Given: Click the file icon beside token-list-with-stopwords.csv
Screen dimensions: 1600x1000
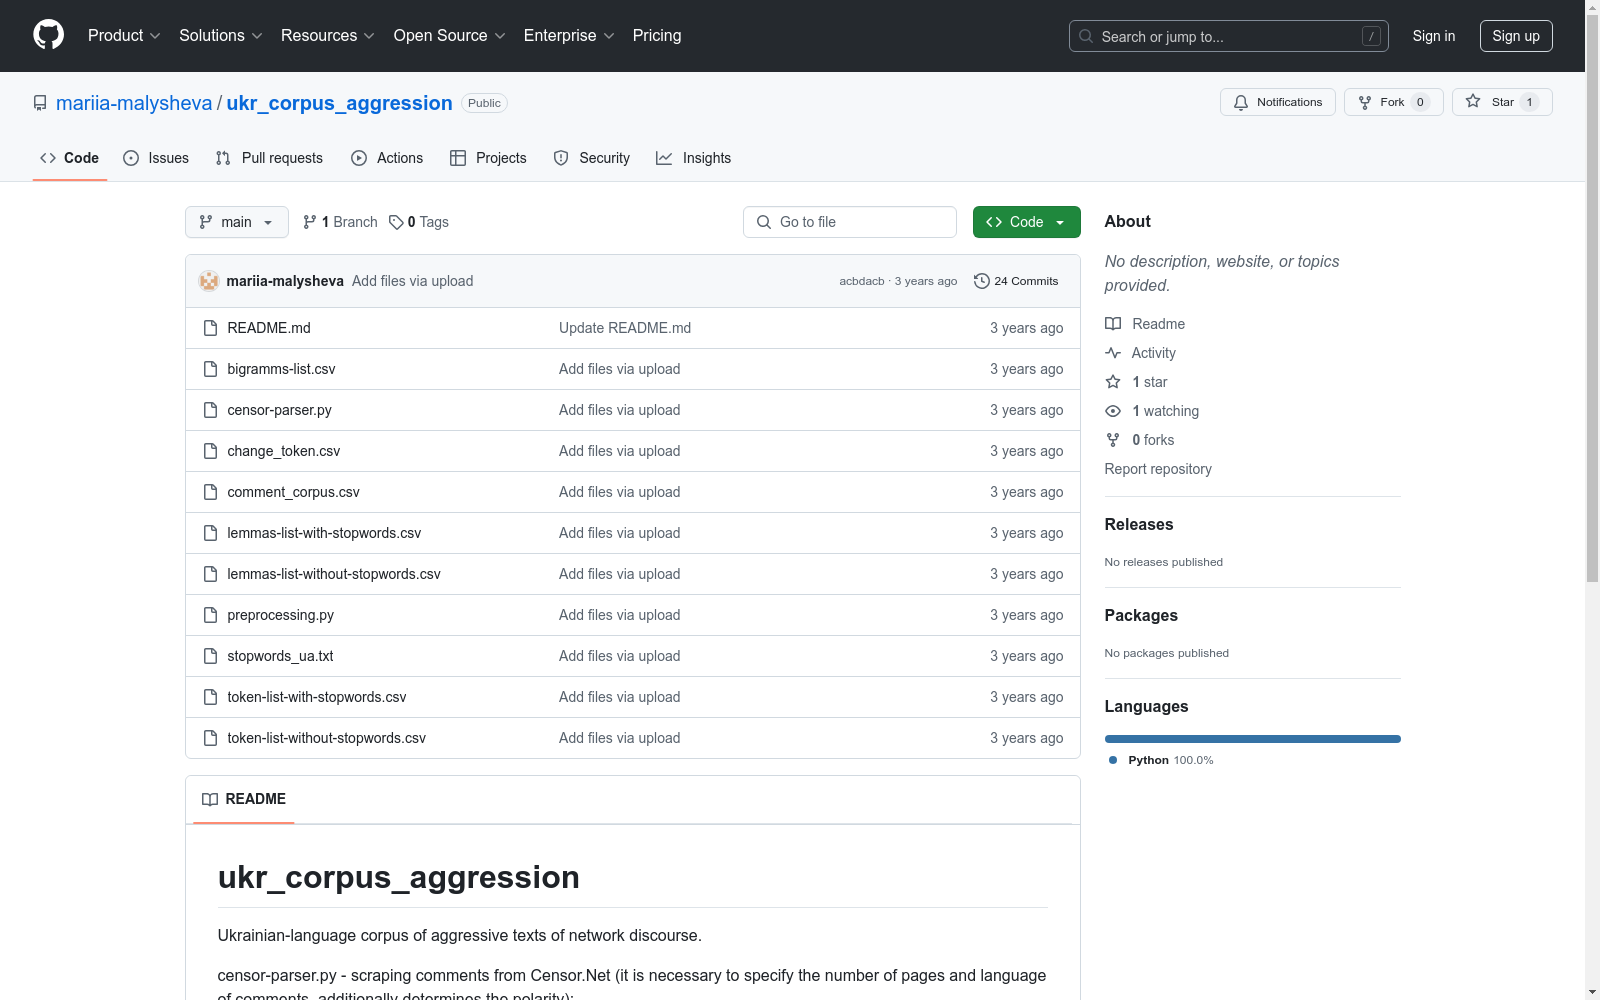Looking at the screenshot, I should click(210, 697).
